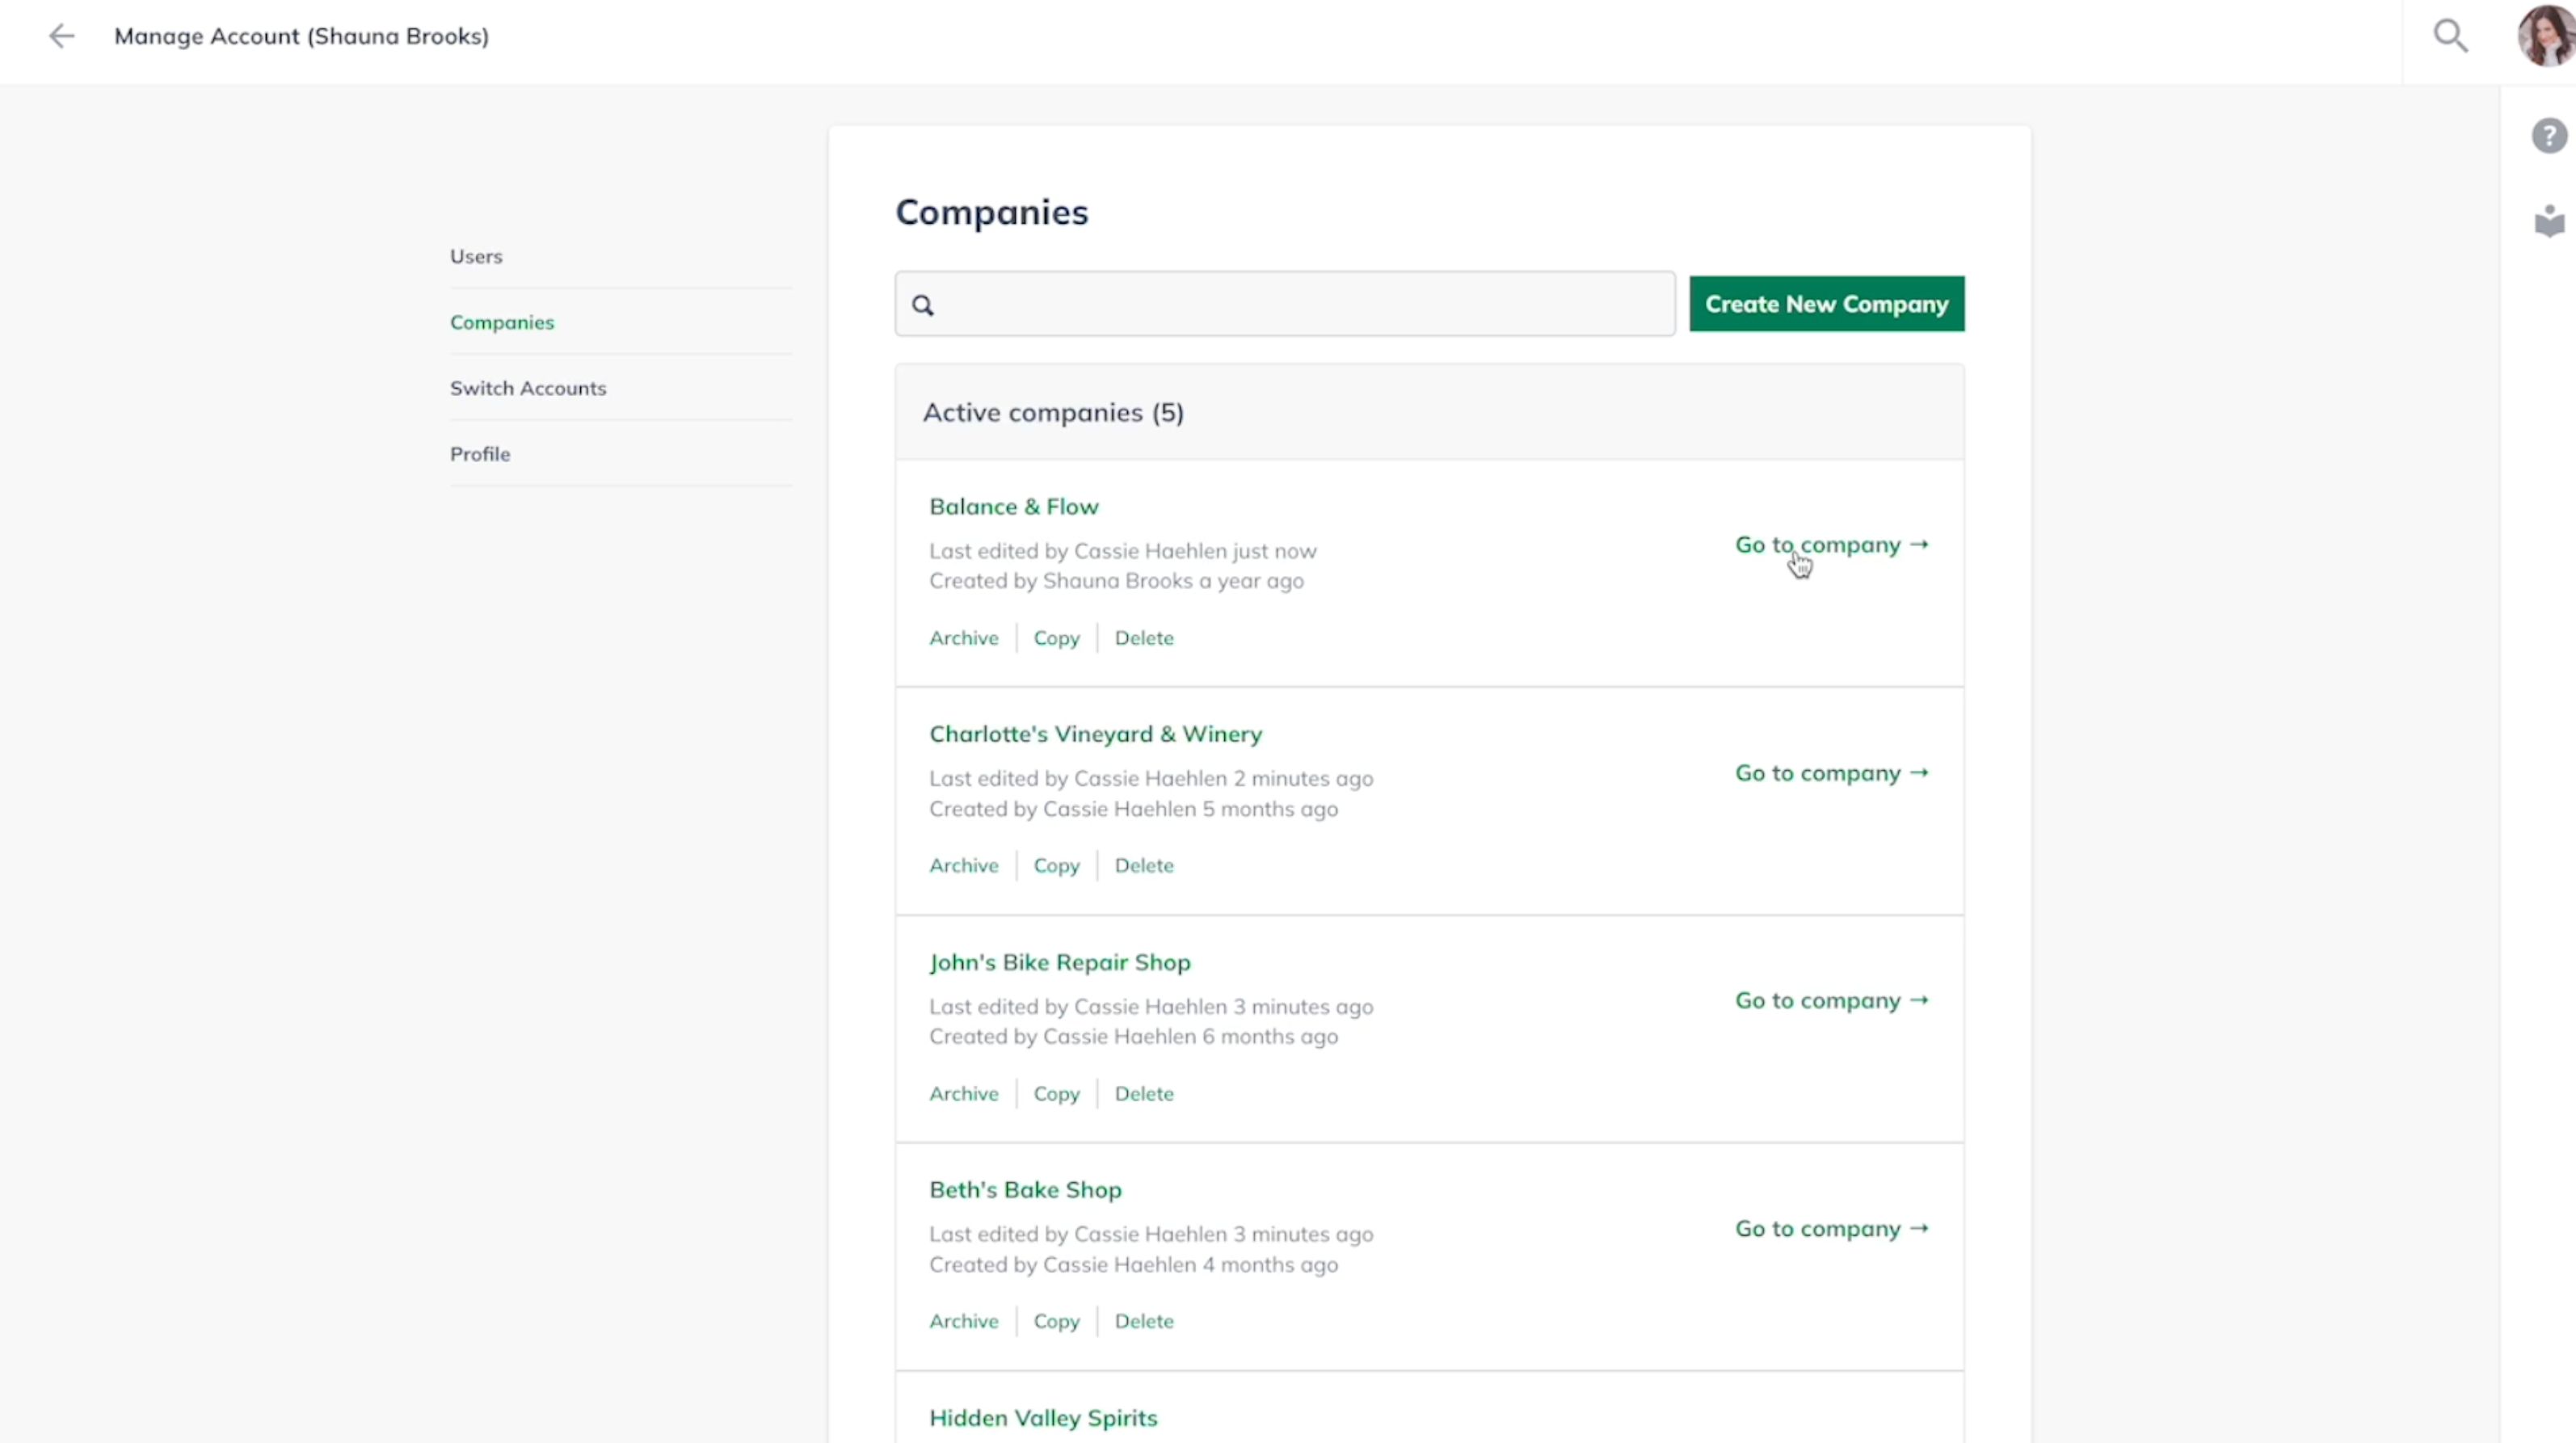Click the back arrow to exit Manage Account
Viewport: 2576px width, 1443px height.
pyautogui.click(x=61, y=36)
